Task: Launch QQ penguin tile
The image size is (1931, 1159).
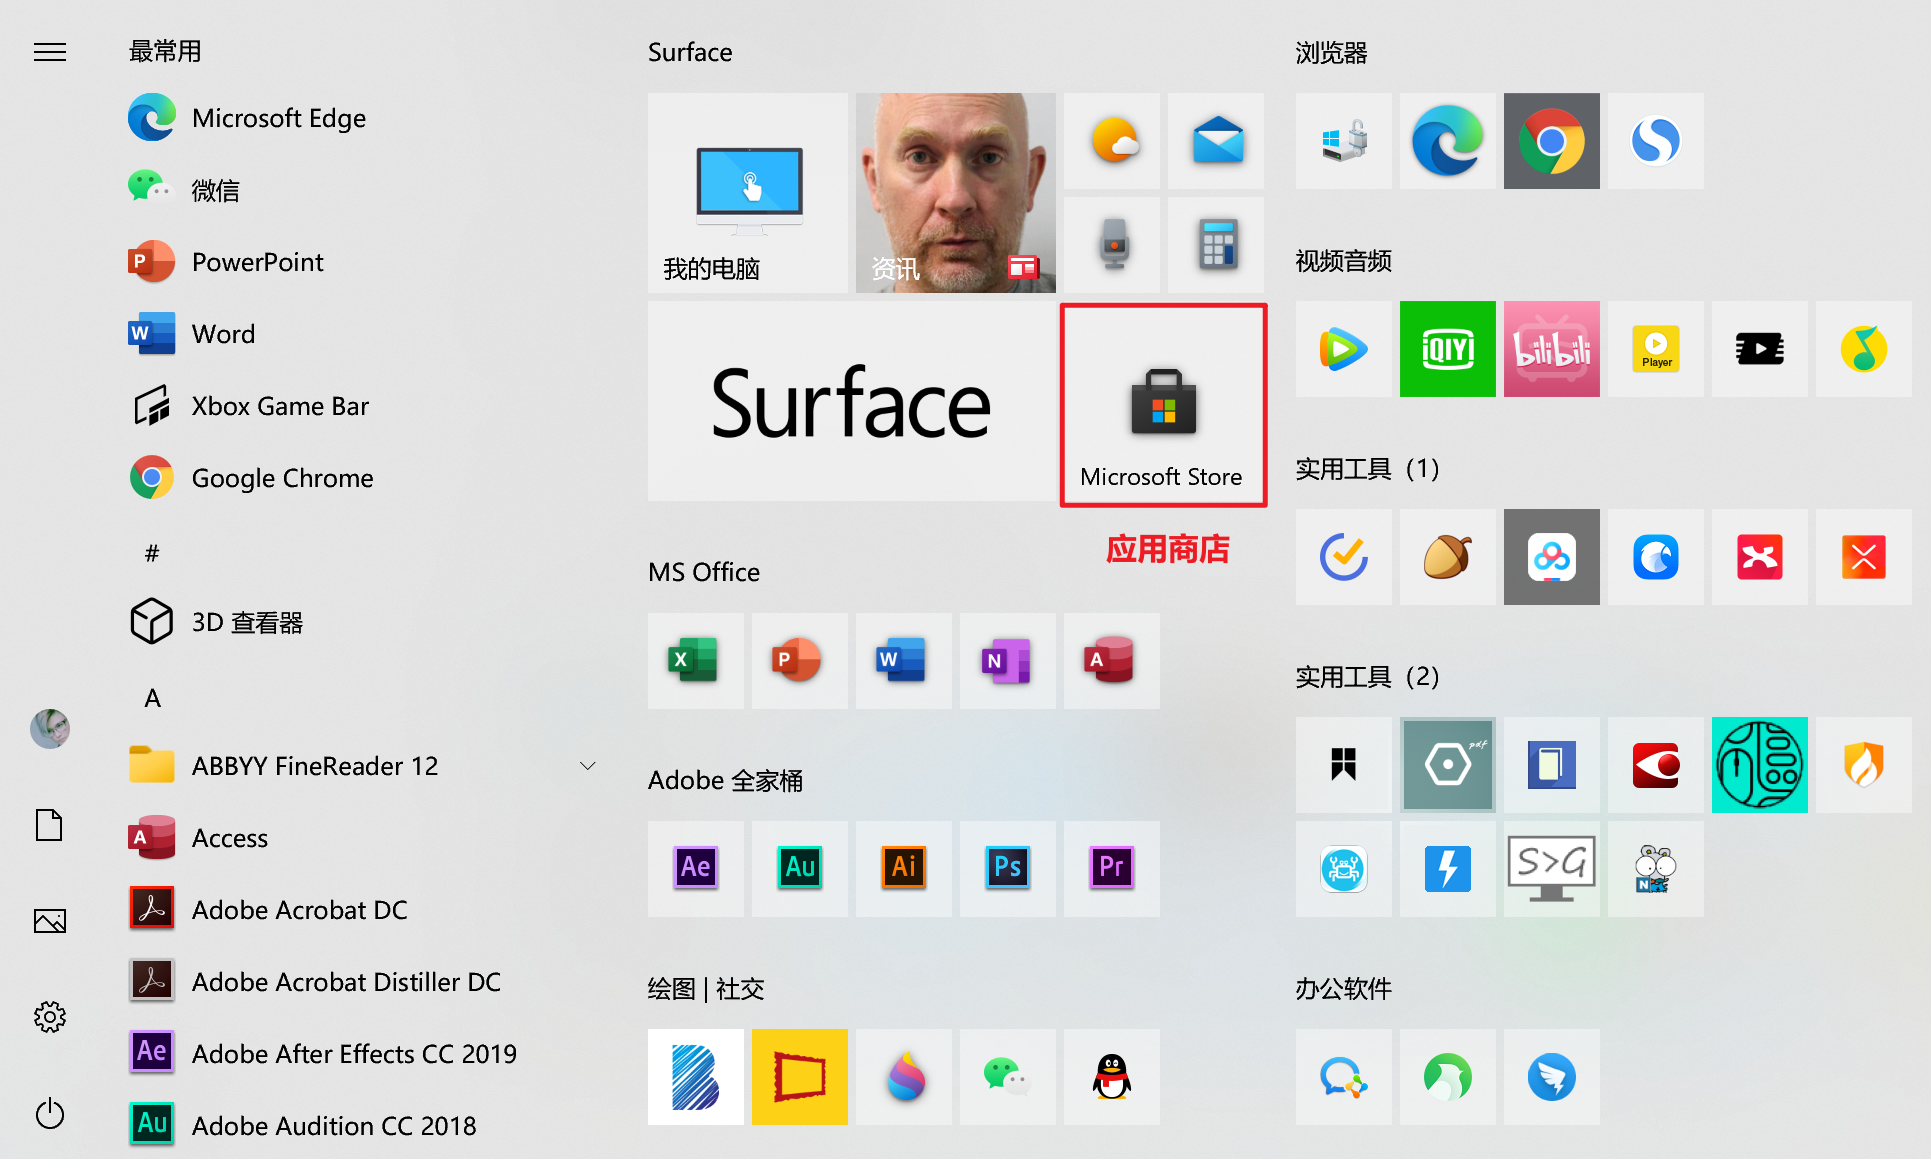Action: tap(1111, 1077)
